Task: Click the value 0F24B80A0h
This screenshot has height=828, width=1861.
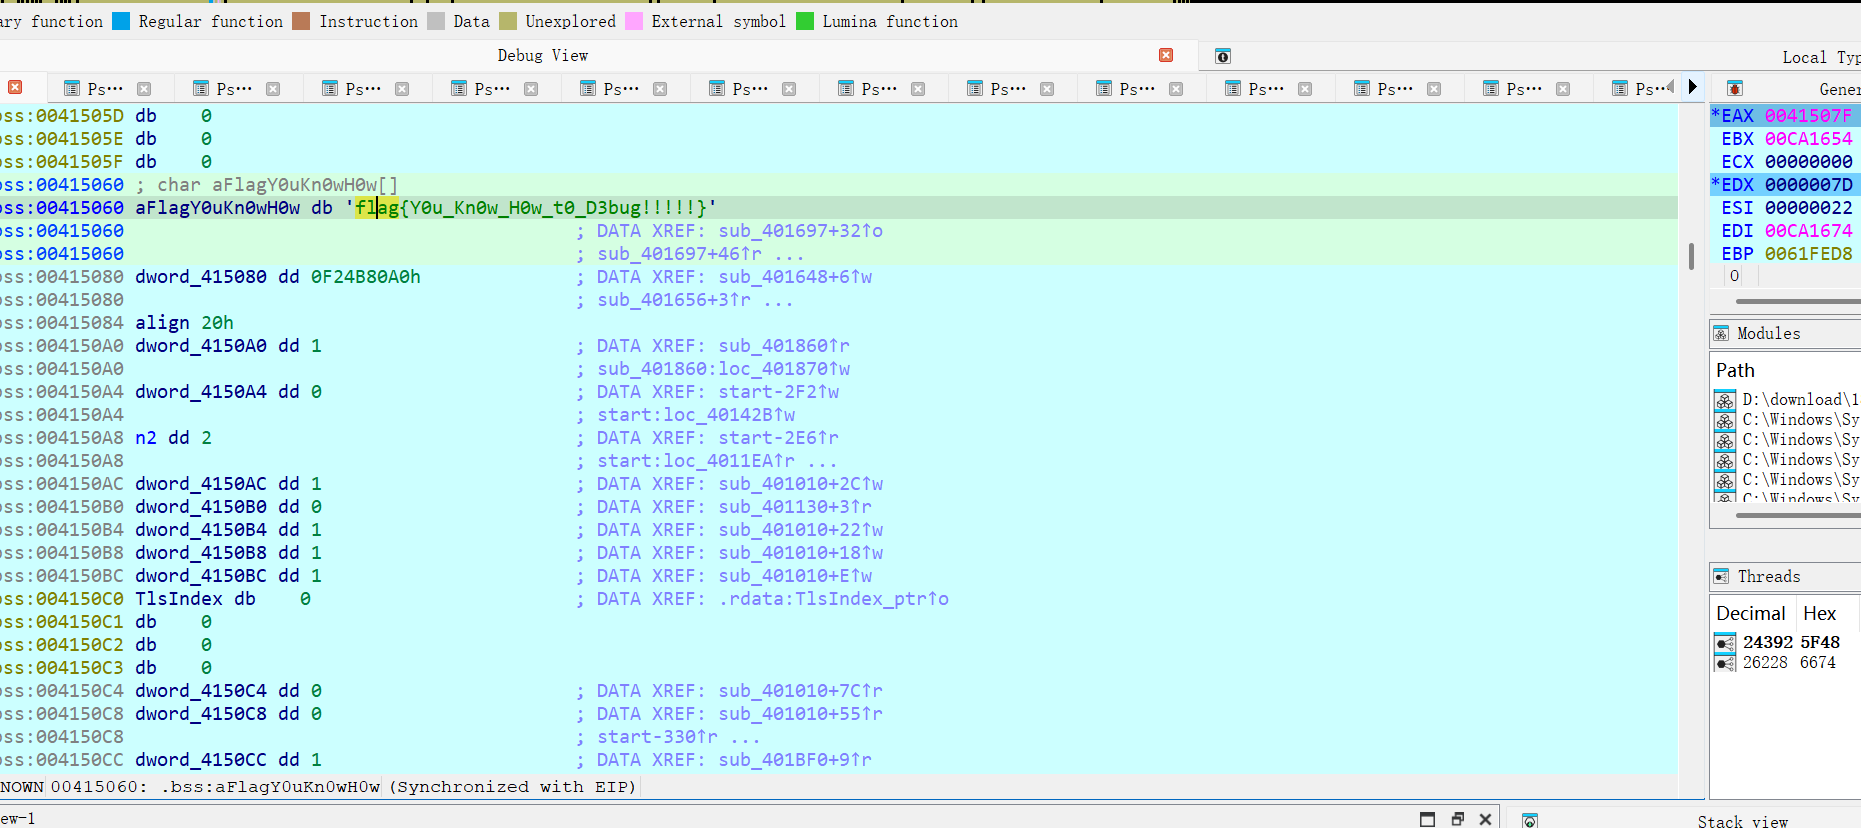Action: [365, 276]
